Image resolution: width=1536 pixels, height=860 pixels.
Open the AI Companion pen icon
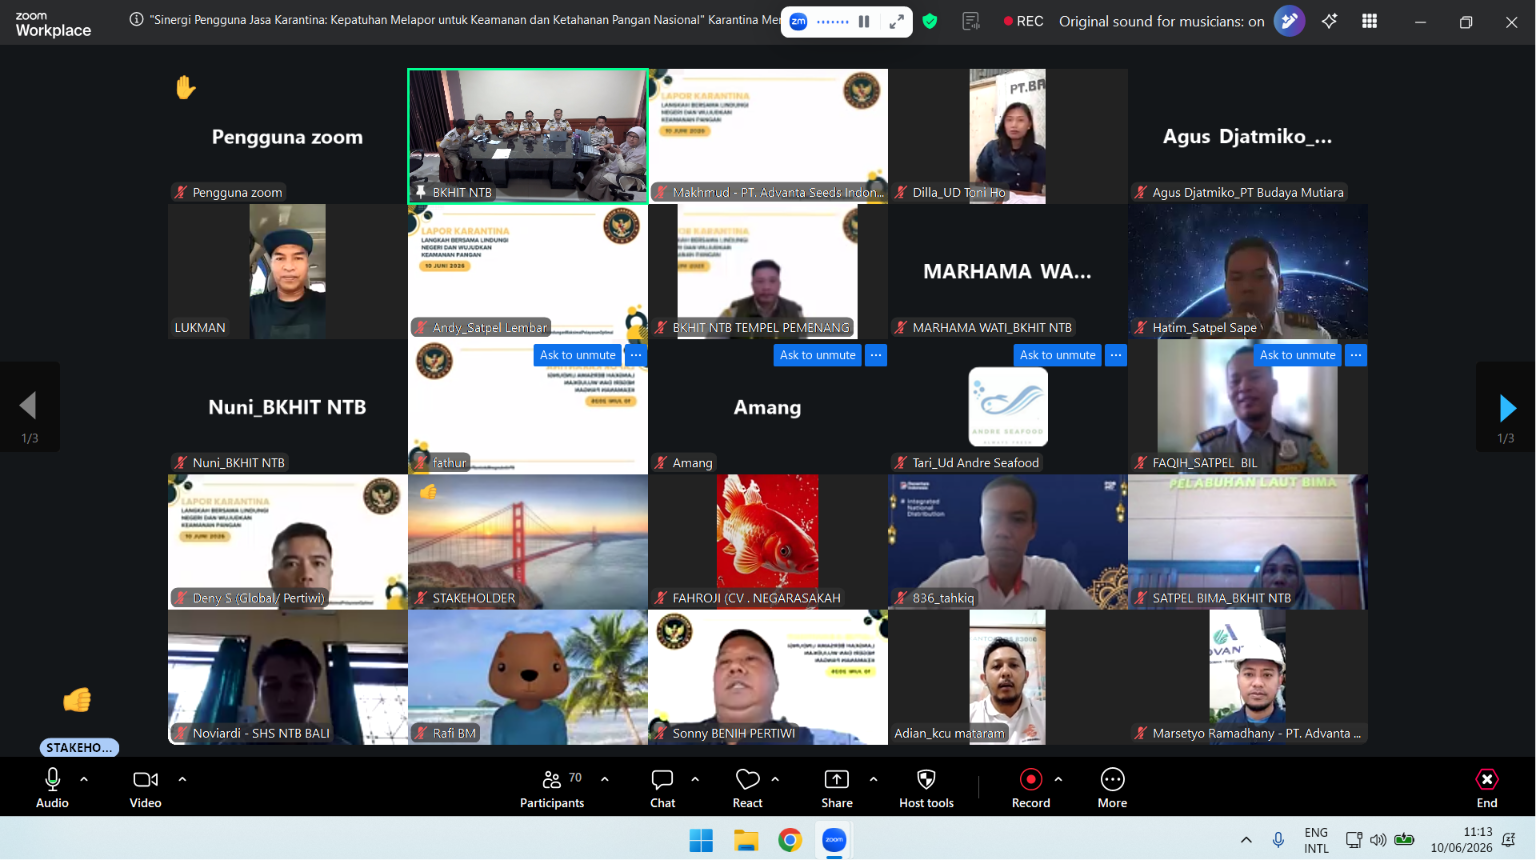1289,21
